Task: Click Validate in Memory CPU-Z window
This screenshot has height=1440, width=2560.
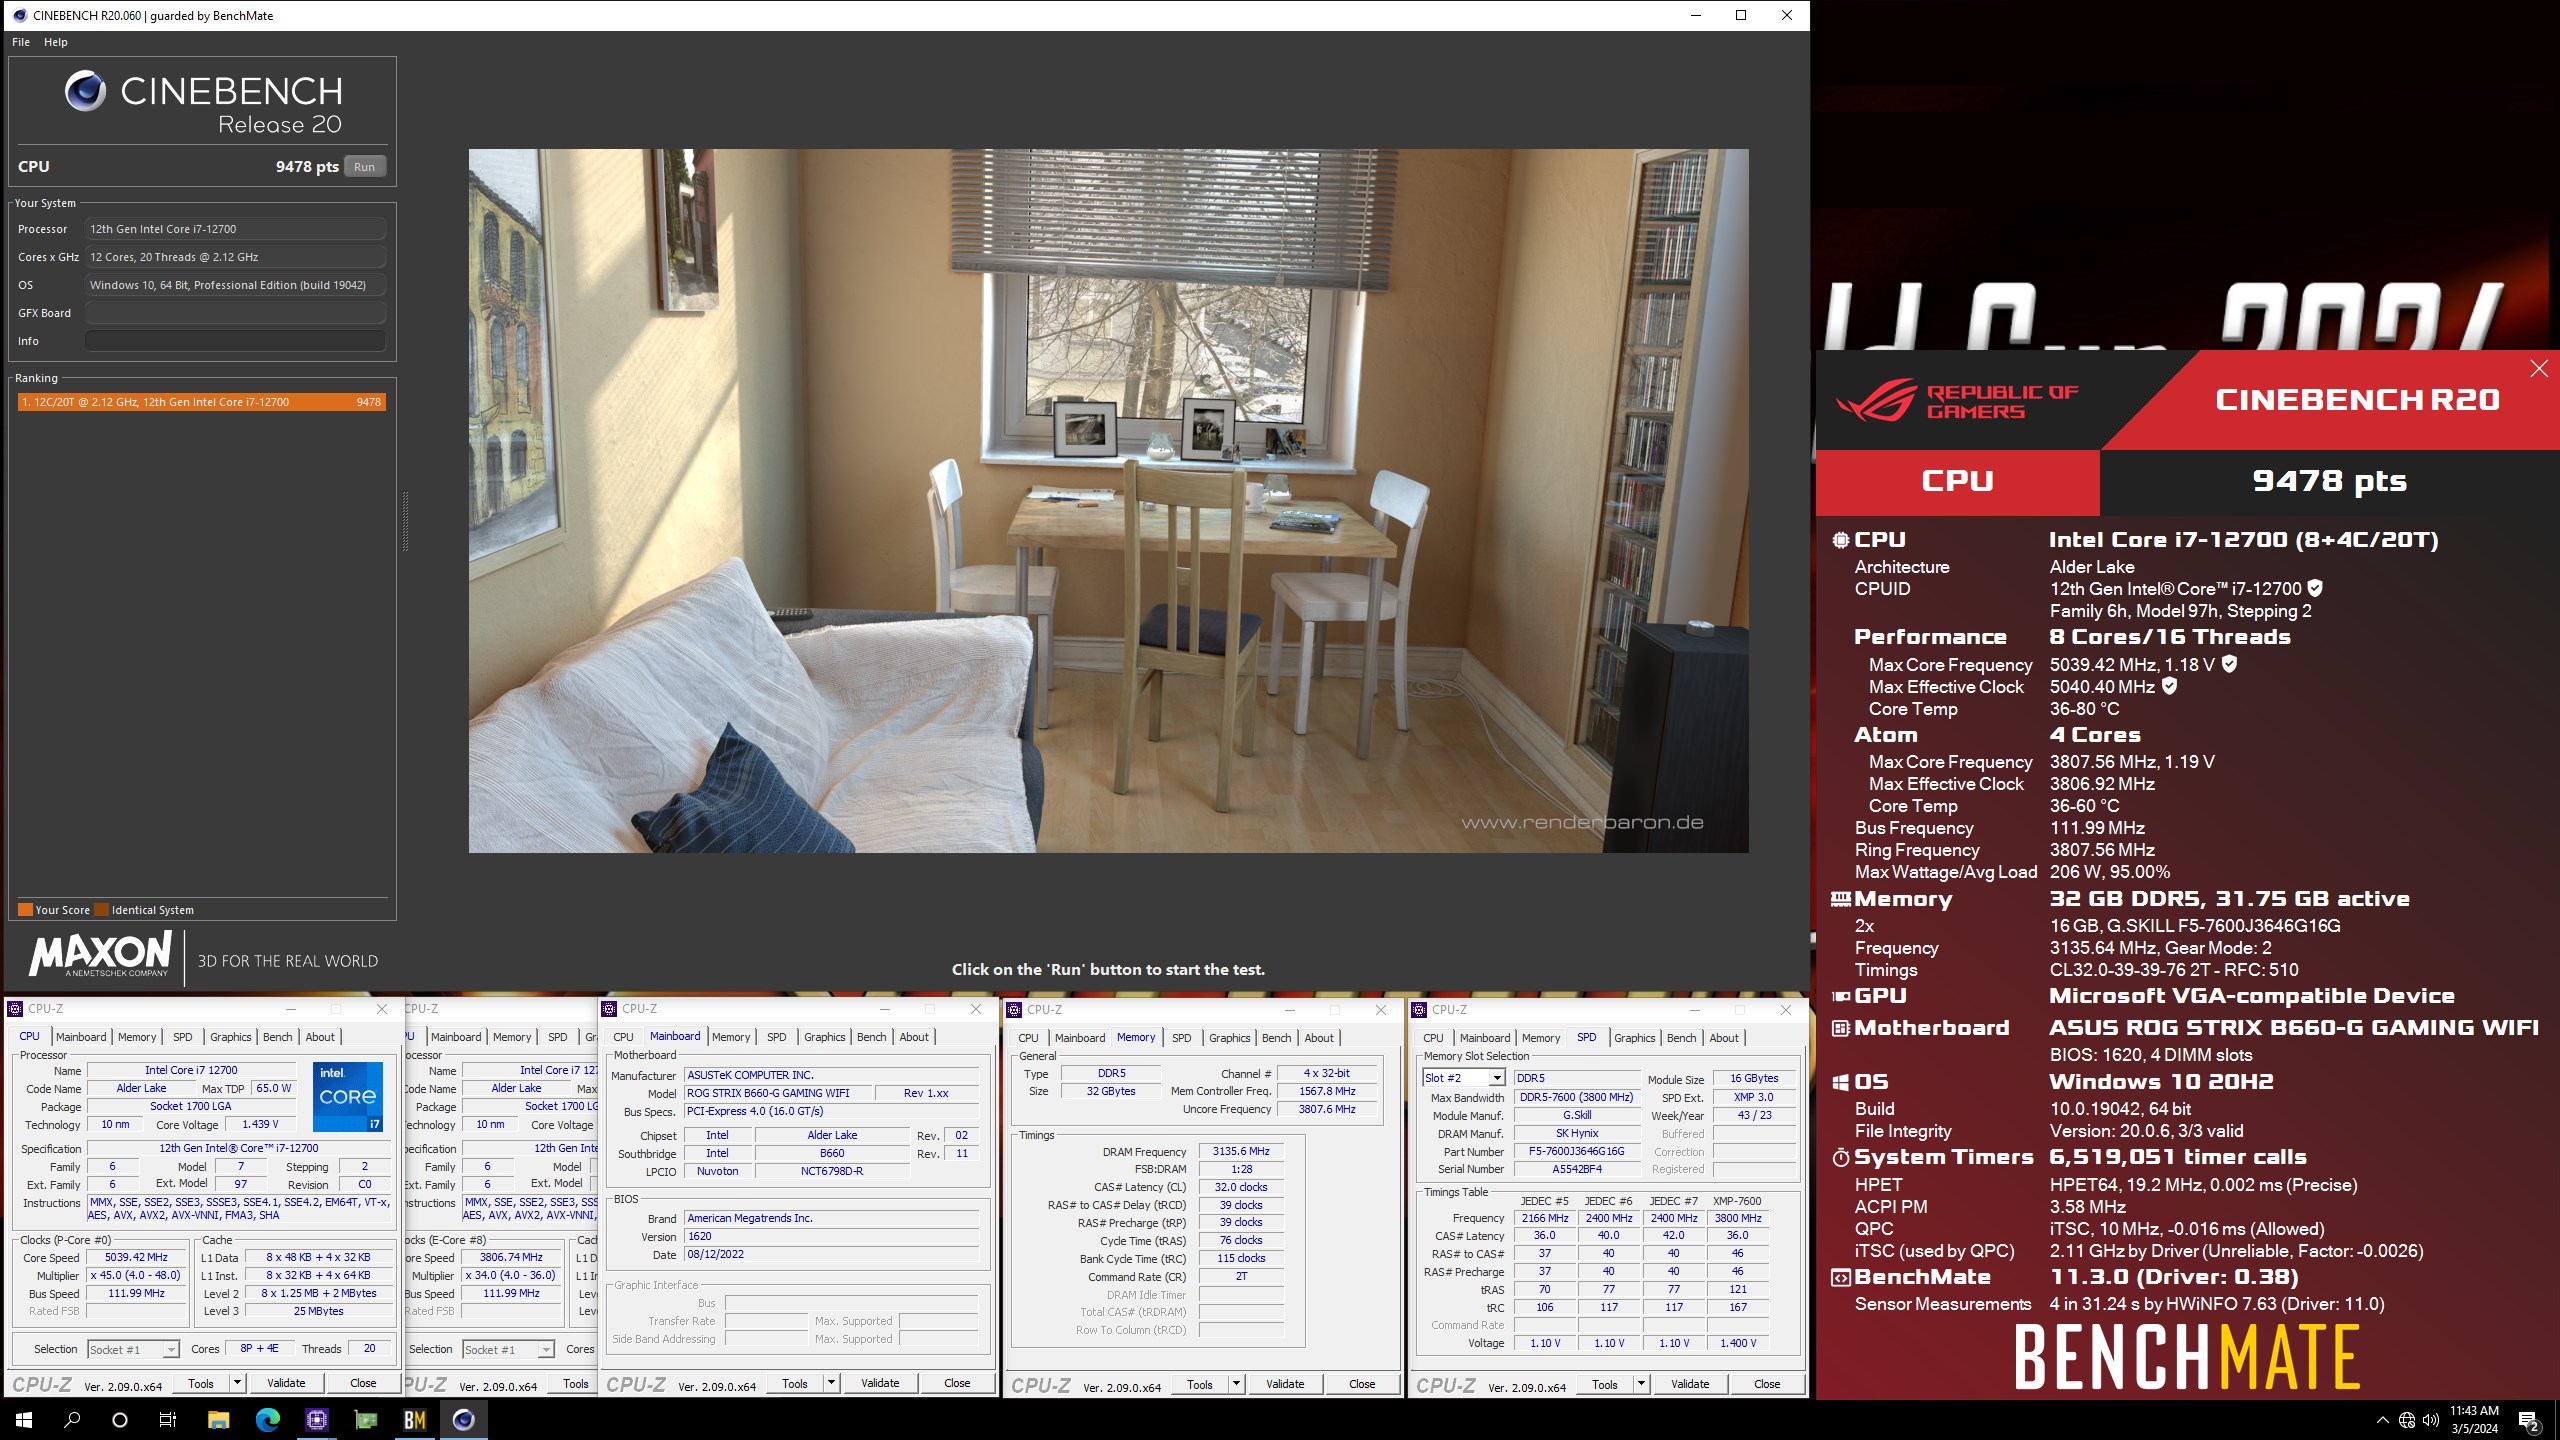Action: (x=1285, y=1384)
